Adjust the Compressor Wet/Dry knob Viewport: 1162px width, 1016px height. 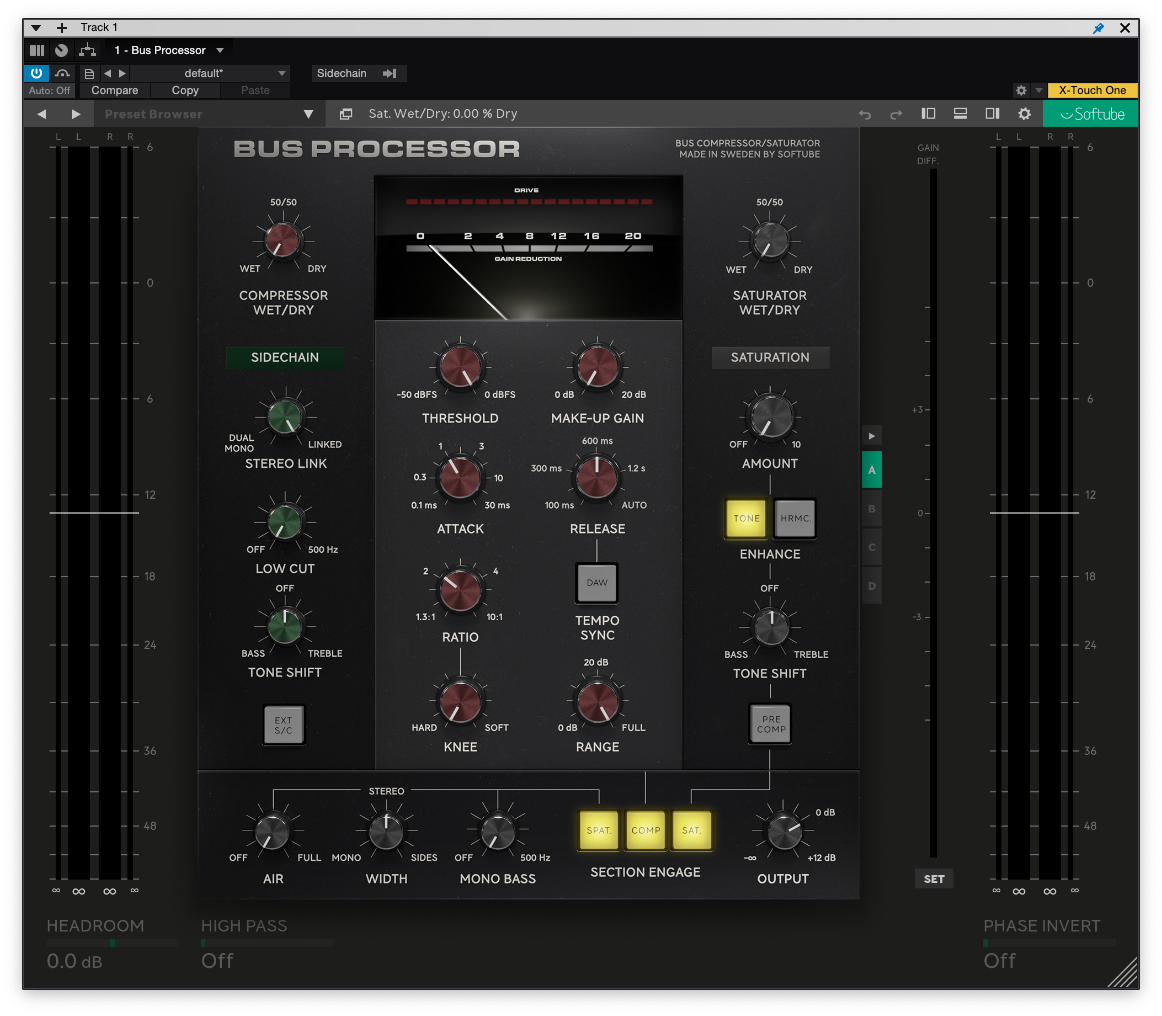282,239
